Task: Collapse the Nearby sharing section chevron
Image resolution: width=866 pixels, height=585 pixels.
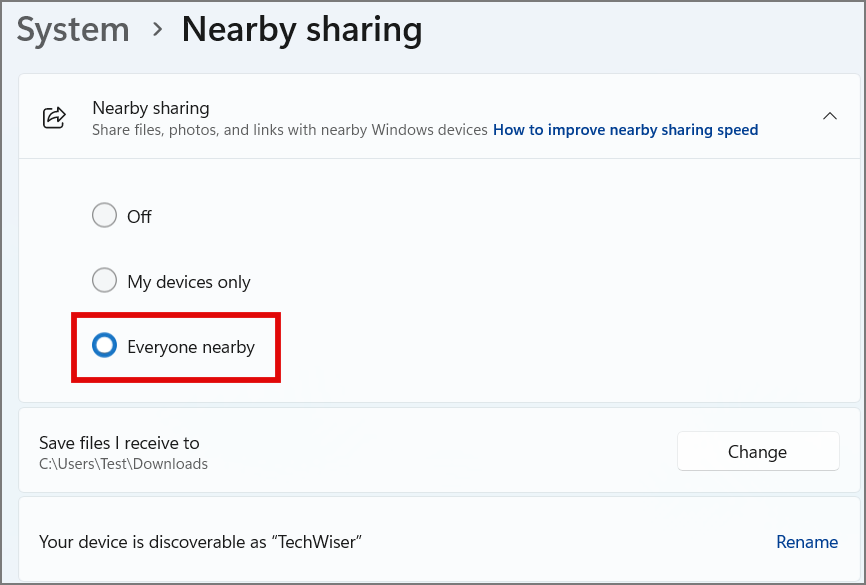Action: coord(829,117)
